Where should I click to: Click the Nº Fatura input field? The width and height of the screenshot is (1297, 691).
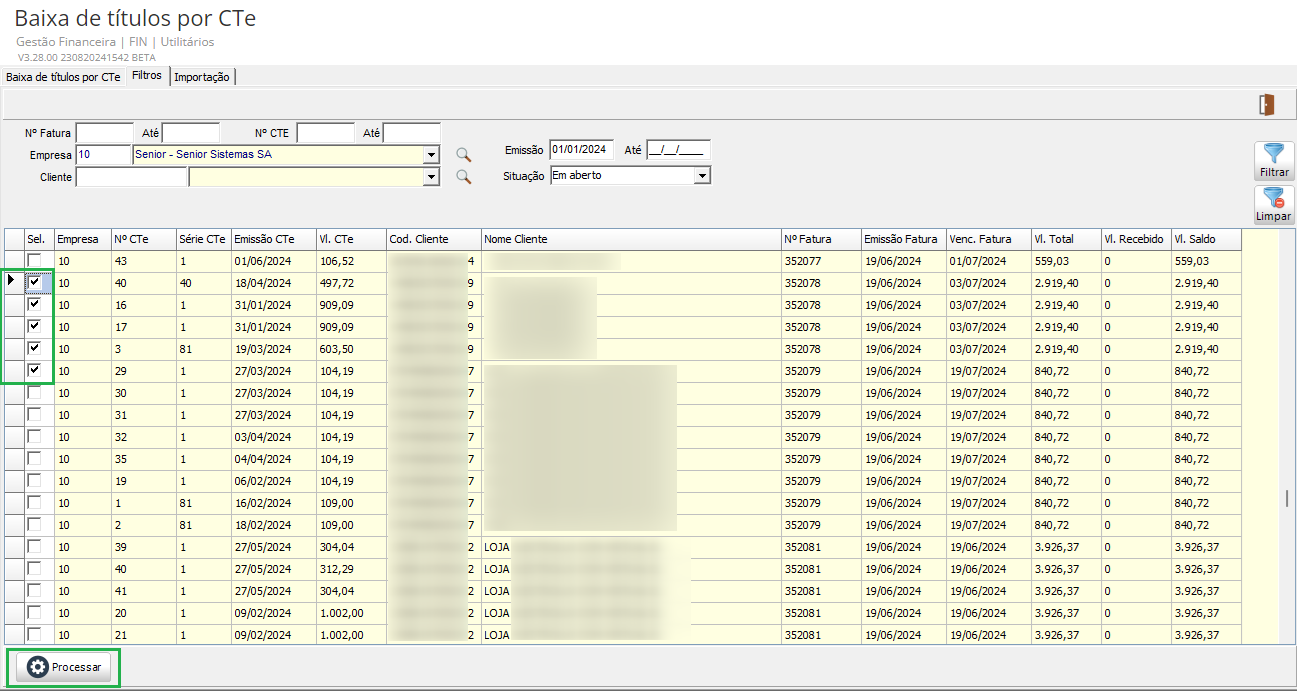(104, 133)
